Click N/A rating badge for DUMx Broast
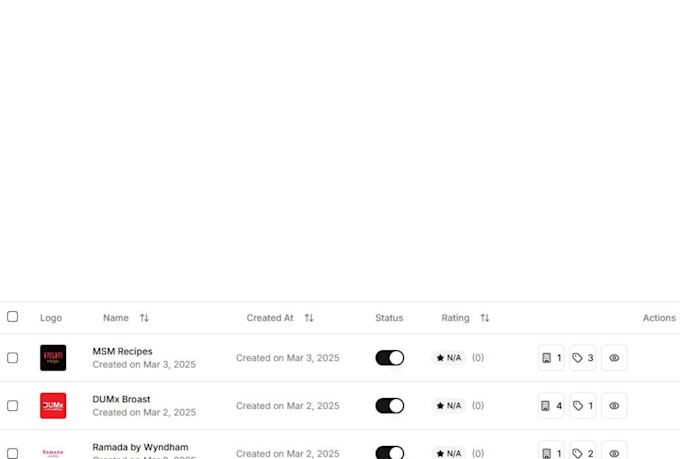 coord(449,406)
